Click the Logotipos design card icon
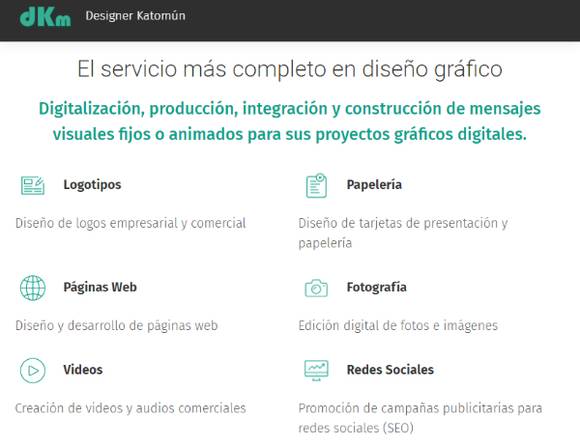580x440 pixels. tap(33, 186)
